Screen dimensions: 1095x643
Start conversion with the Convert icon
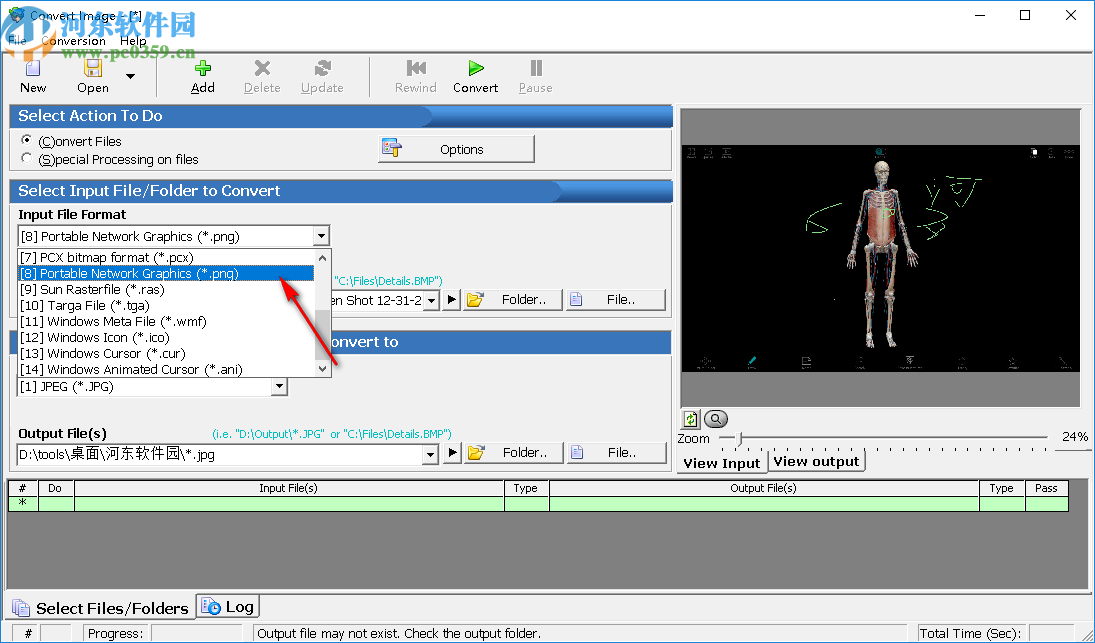(x=474, y=70)
